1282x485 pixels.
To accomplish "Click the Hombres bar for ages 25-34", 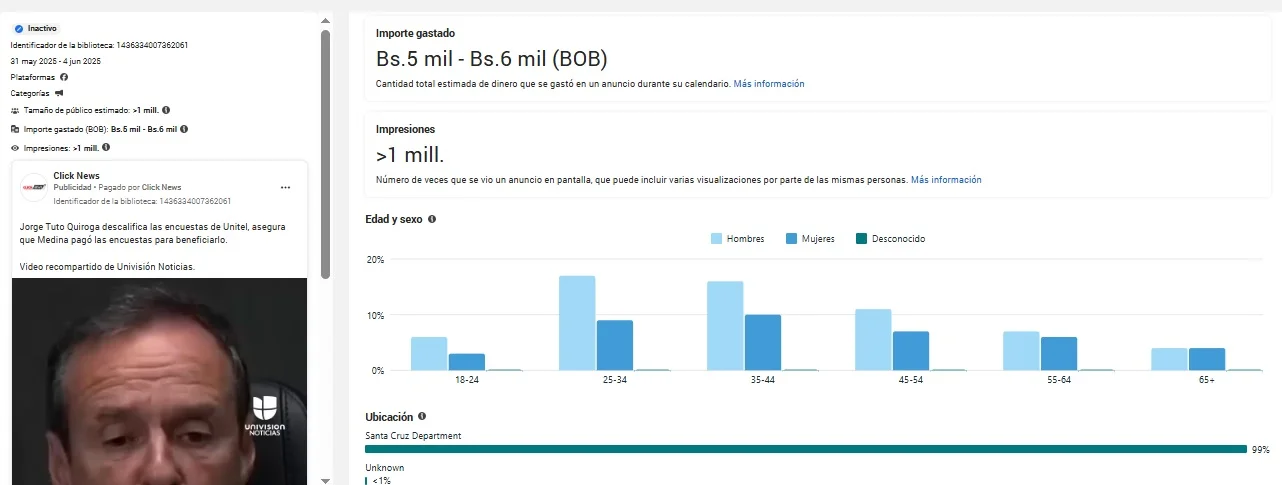I will pyautogui.click(x=577, y=322).
